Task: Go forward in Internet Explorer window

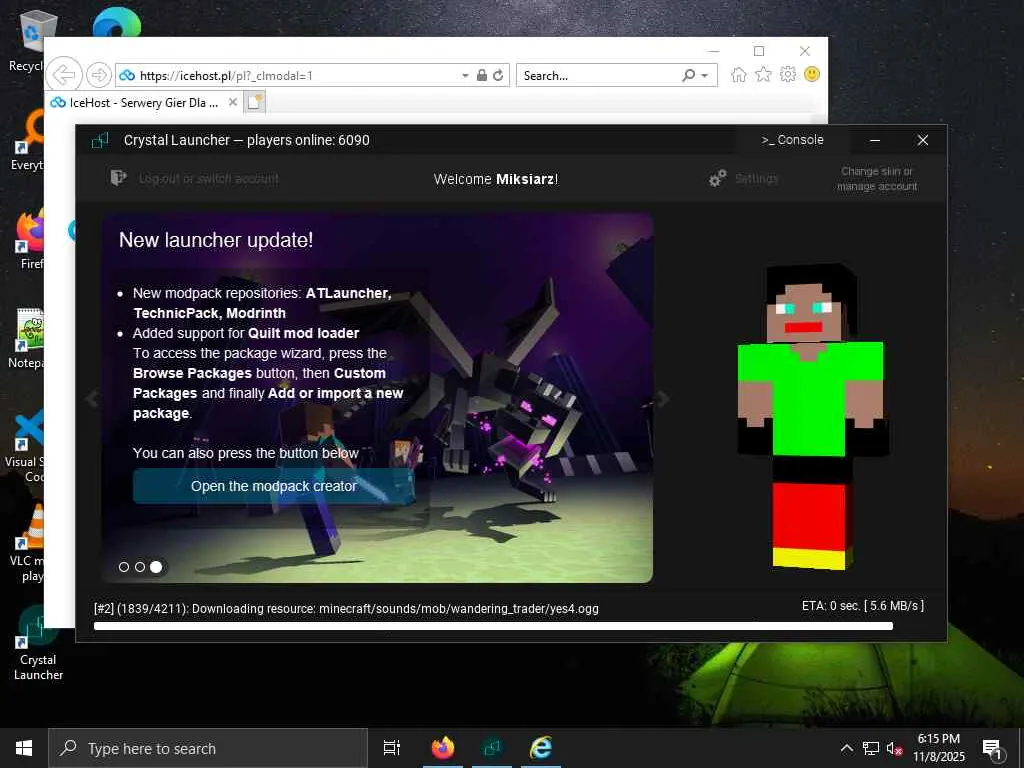Action: (x=99, y=75)
